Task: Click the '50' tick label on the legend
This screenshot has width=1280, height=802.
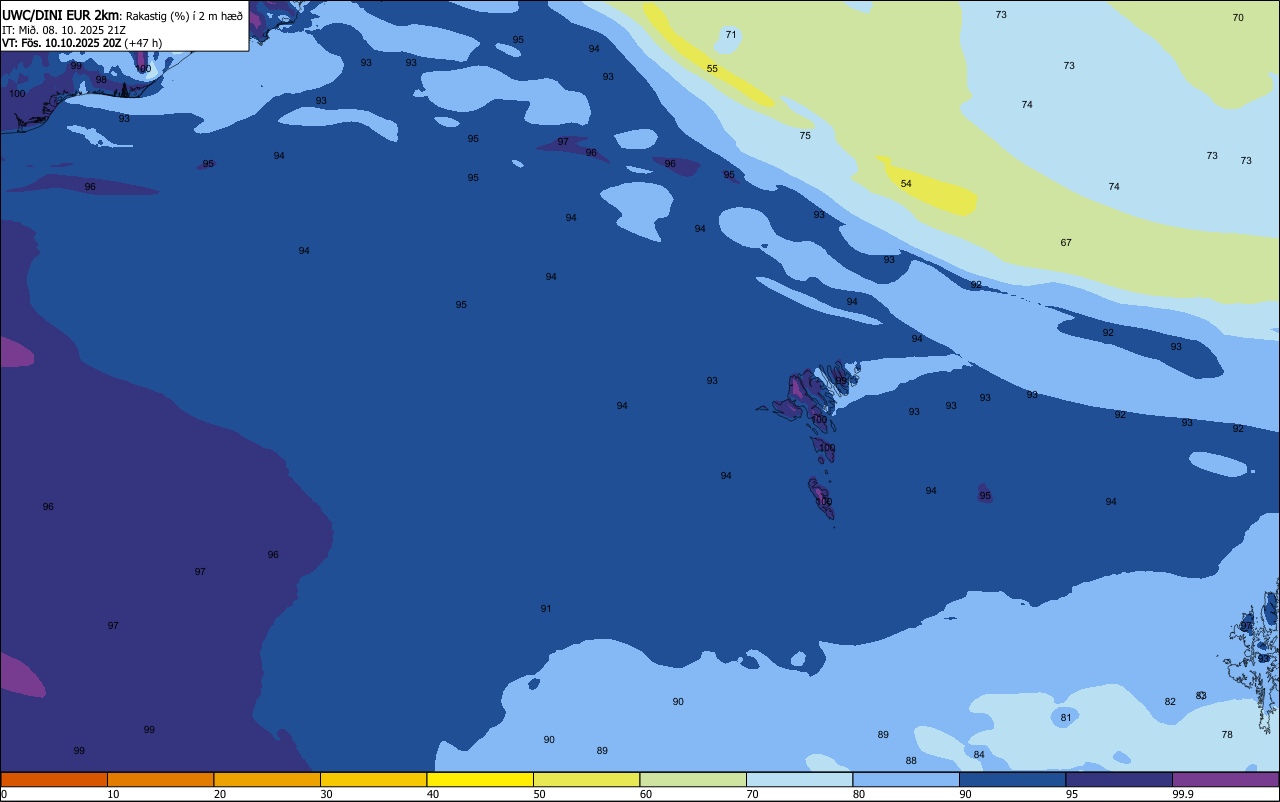Action: coord(540,794)
